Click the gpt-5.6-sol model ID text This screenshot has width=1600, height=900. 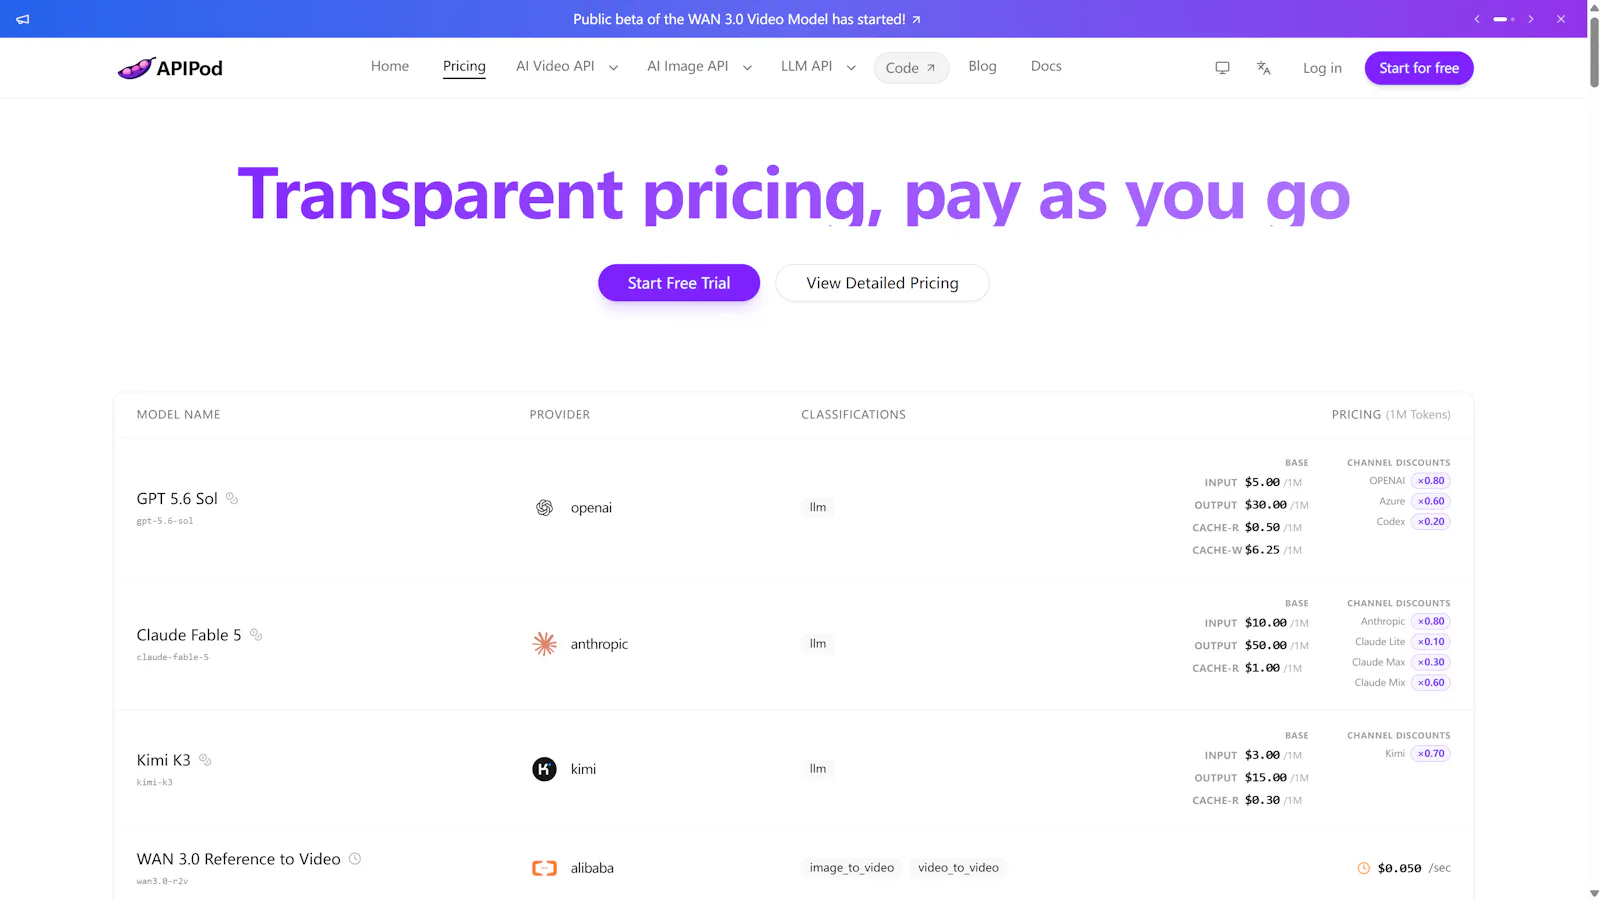[165, 521]
